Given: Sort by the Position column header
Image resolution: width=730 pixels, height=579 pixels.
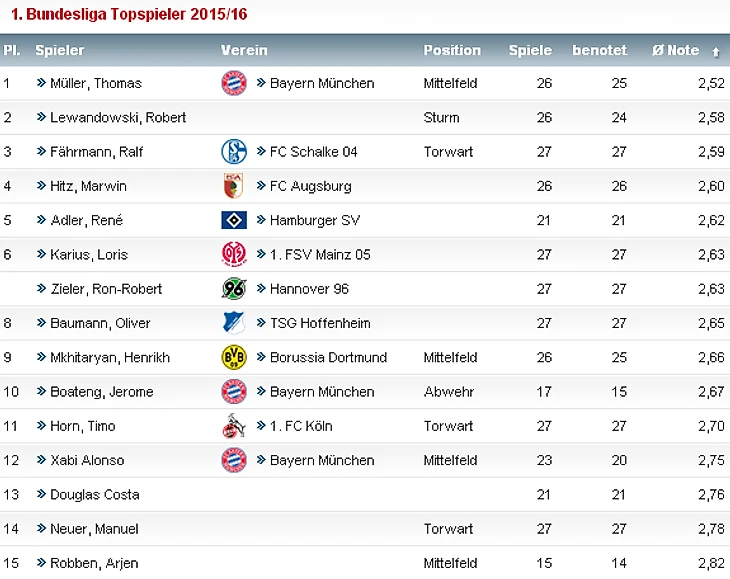Looking at the screenshot, I should tap(452, 50).
